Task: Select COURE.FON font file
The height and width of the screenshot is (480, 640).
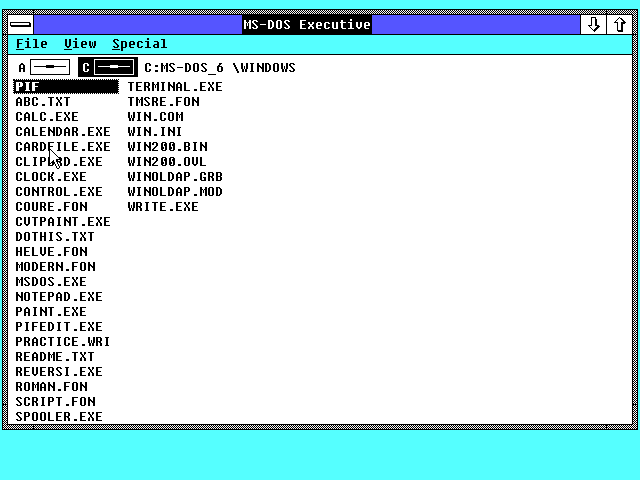Action: [51, 207]
